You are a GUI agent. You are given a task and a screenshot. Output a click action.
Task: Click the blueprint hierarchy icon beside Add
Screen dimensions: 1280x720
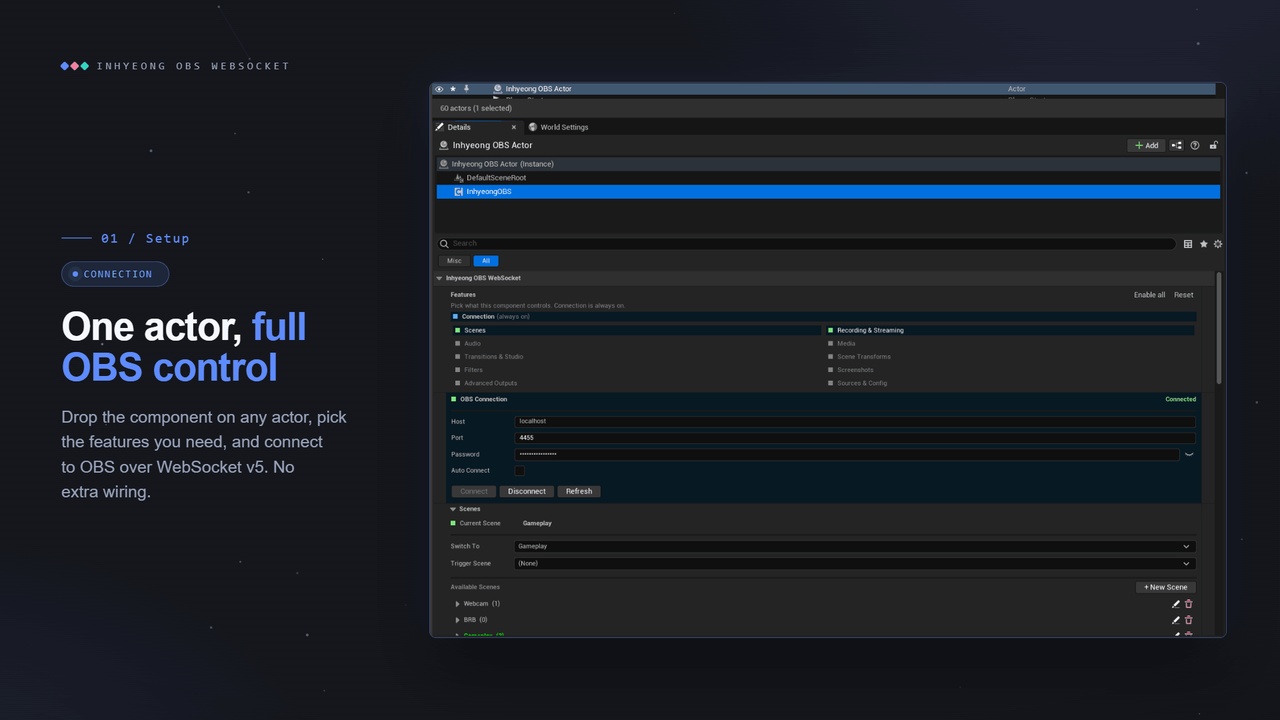[x=1177, y=145]
